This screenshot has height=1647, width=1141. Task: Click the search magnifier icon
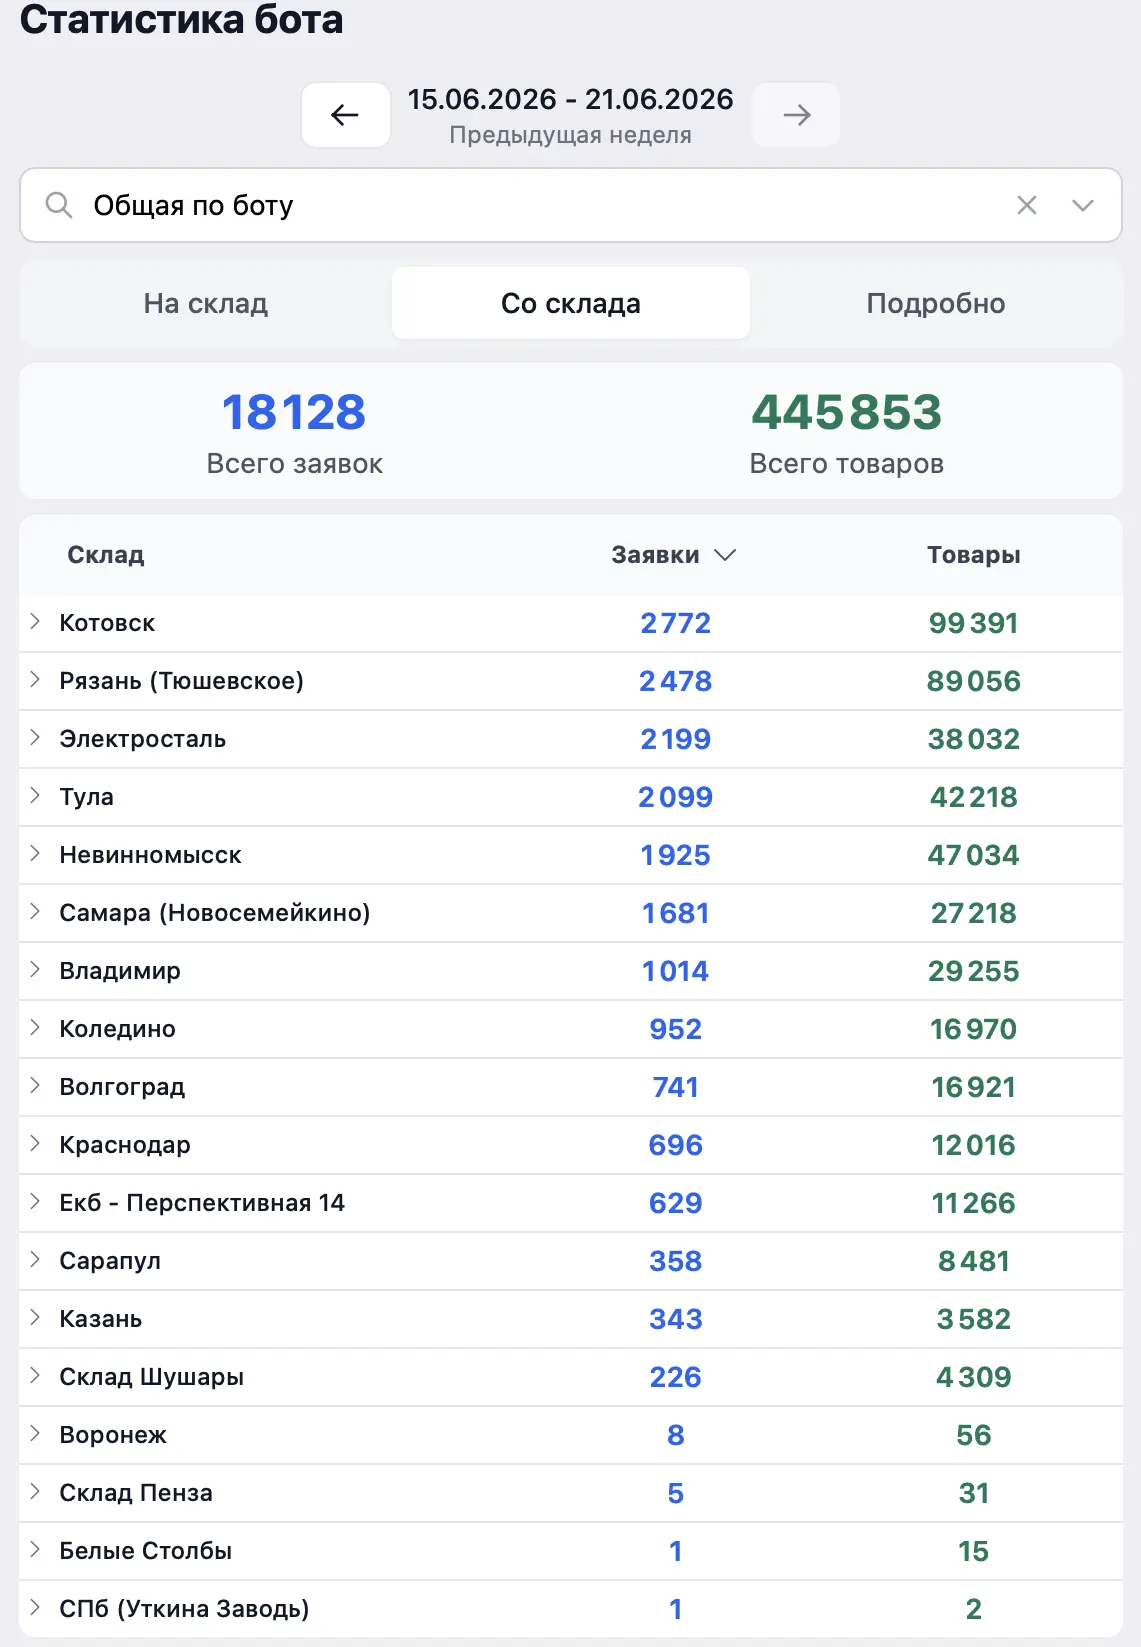(59, 205)
